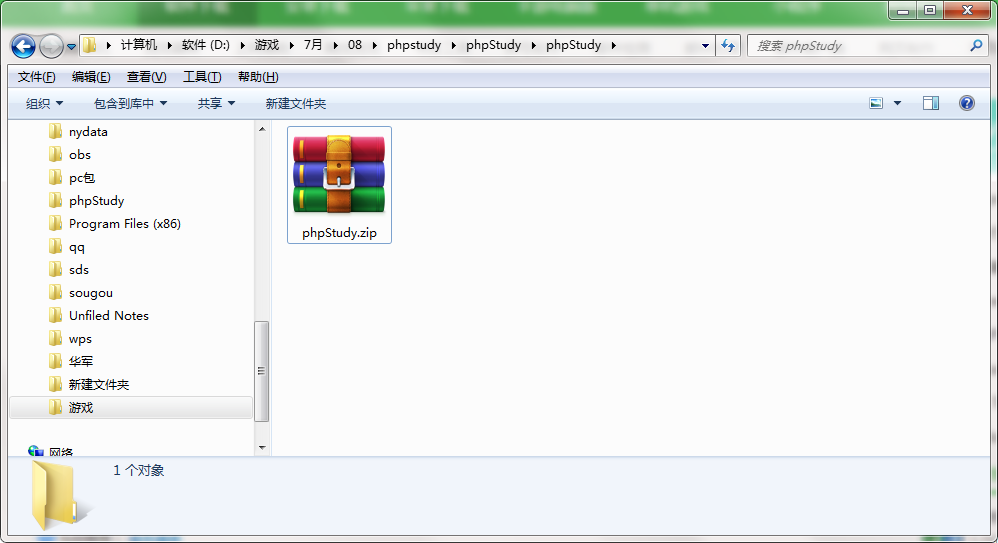Select the phpStudy folder in tree
Screen dimensions: 998x543
(96, 201)
